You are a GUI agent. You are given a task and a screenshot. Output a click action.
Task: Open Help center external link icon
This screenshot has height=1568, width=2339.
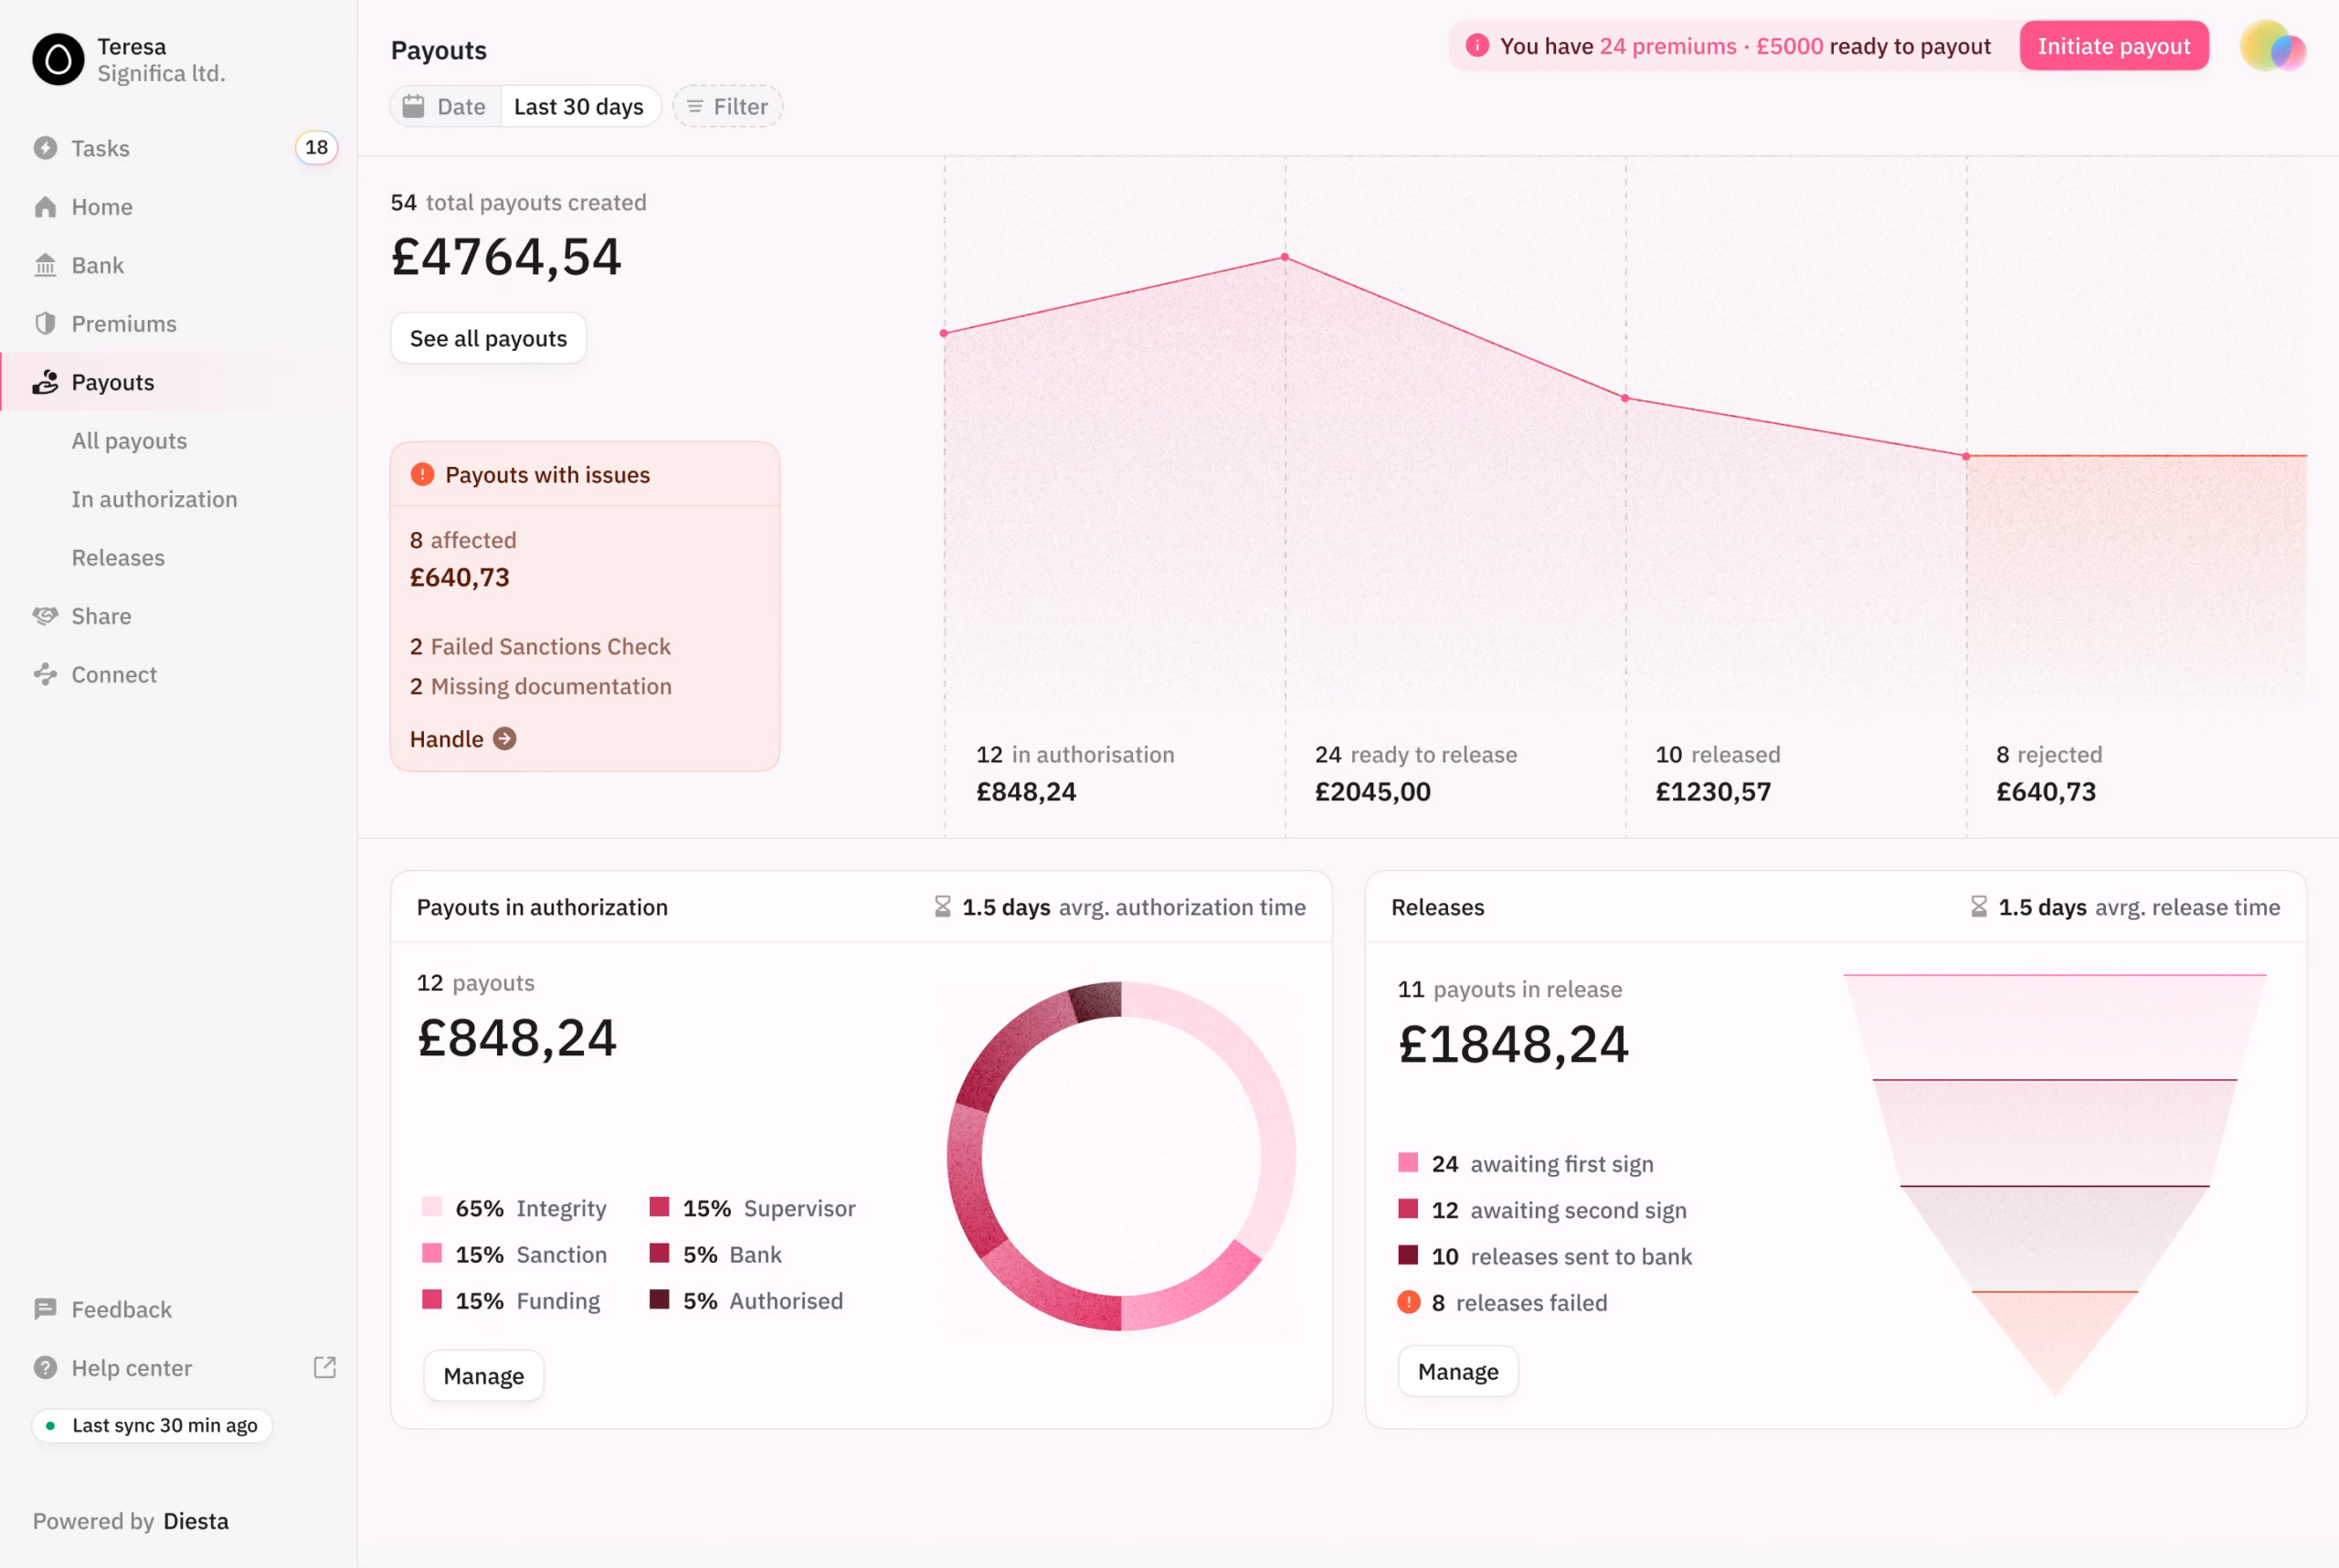point(324,1367)
